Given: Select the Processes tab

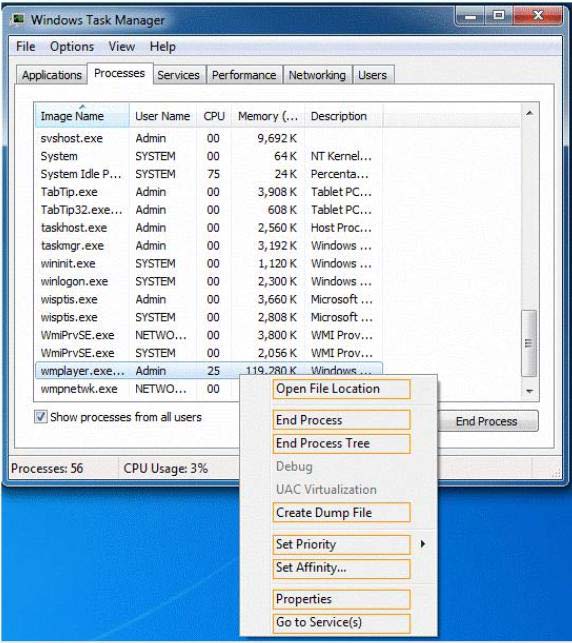Looking at the screenshot, I should (119, 73).
